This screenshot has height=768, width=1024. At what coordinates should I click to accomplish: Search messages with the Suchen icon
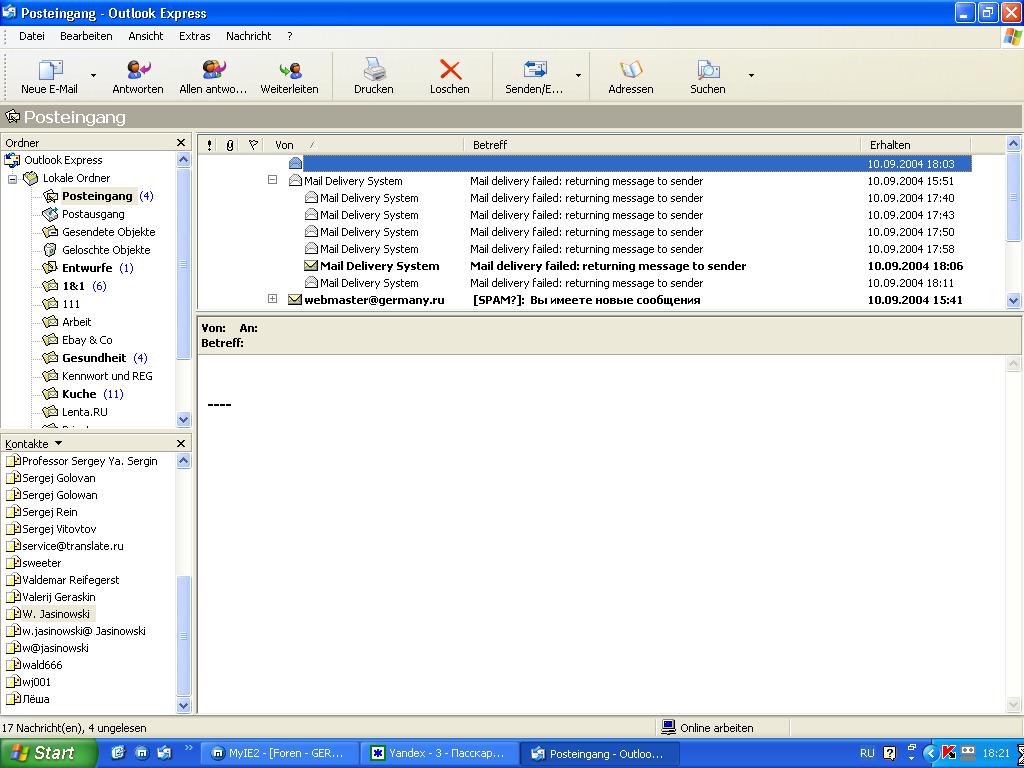[x=708, y=76]
